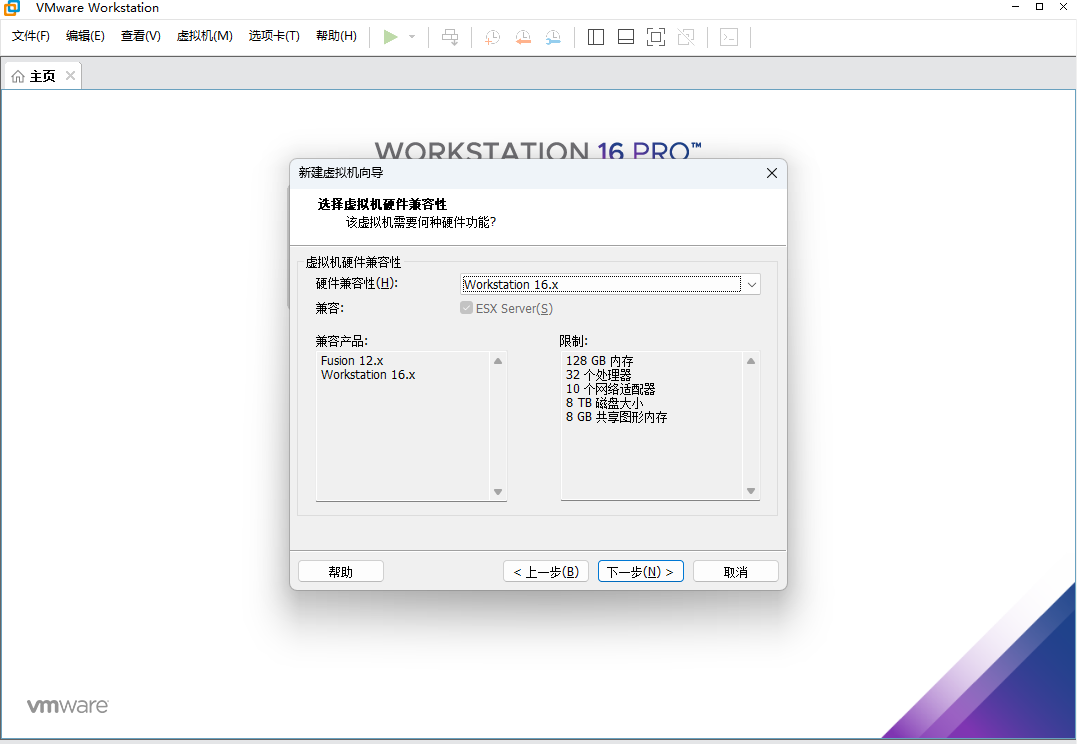
Task: Open the 文件(F) menu
Action: pyautogui.click(x=31, y=36)
